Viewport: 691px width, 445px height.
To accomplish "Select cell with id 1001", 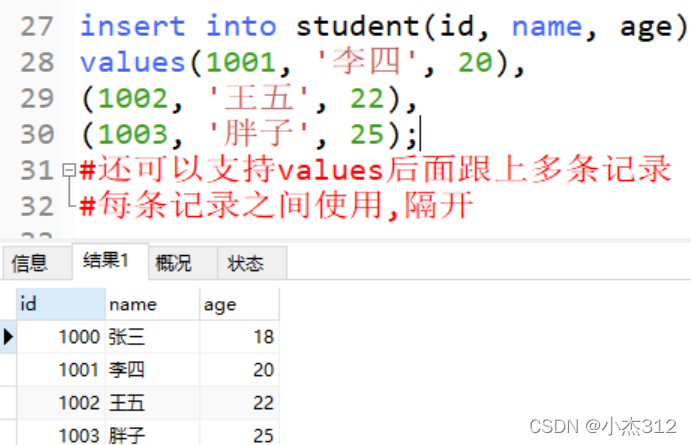I will [61, 370].
